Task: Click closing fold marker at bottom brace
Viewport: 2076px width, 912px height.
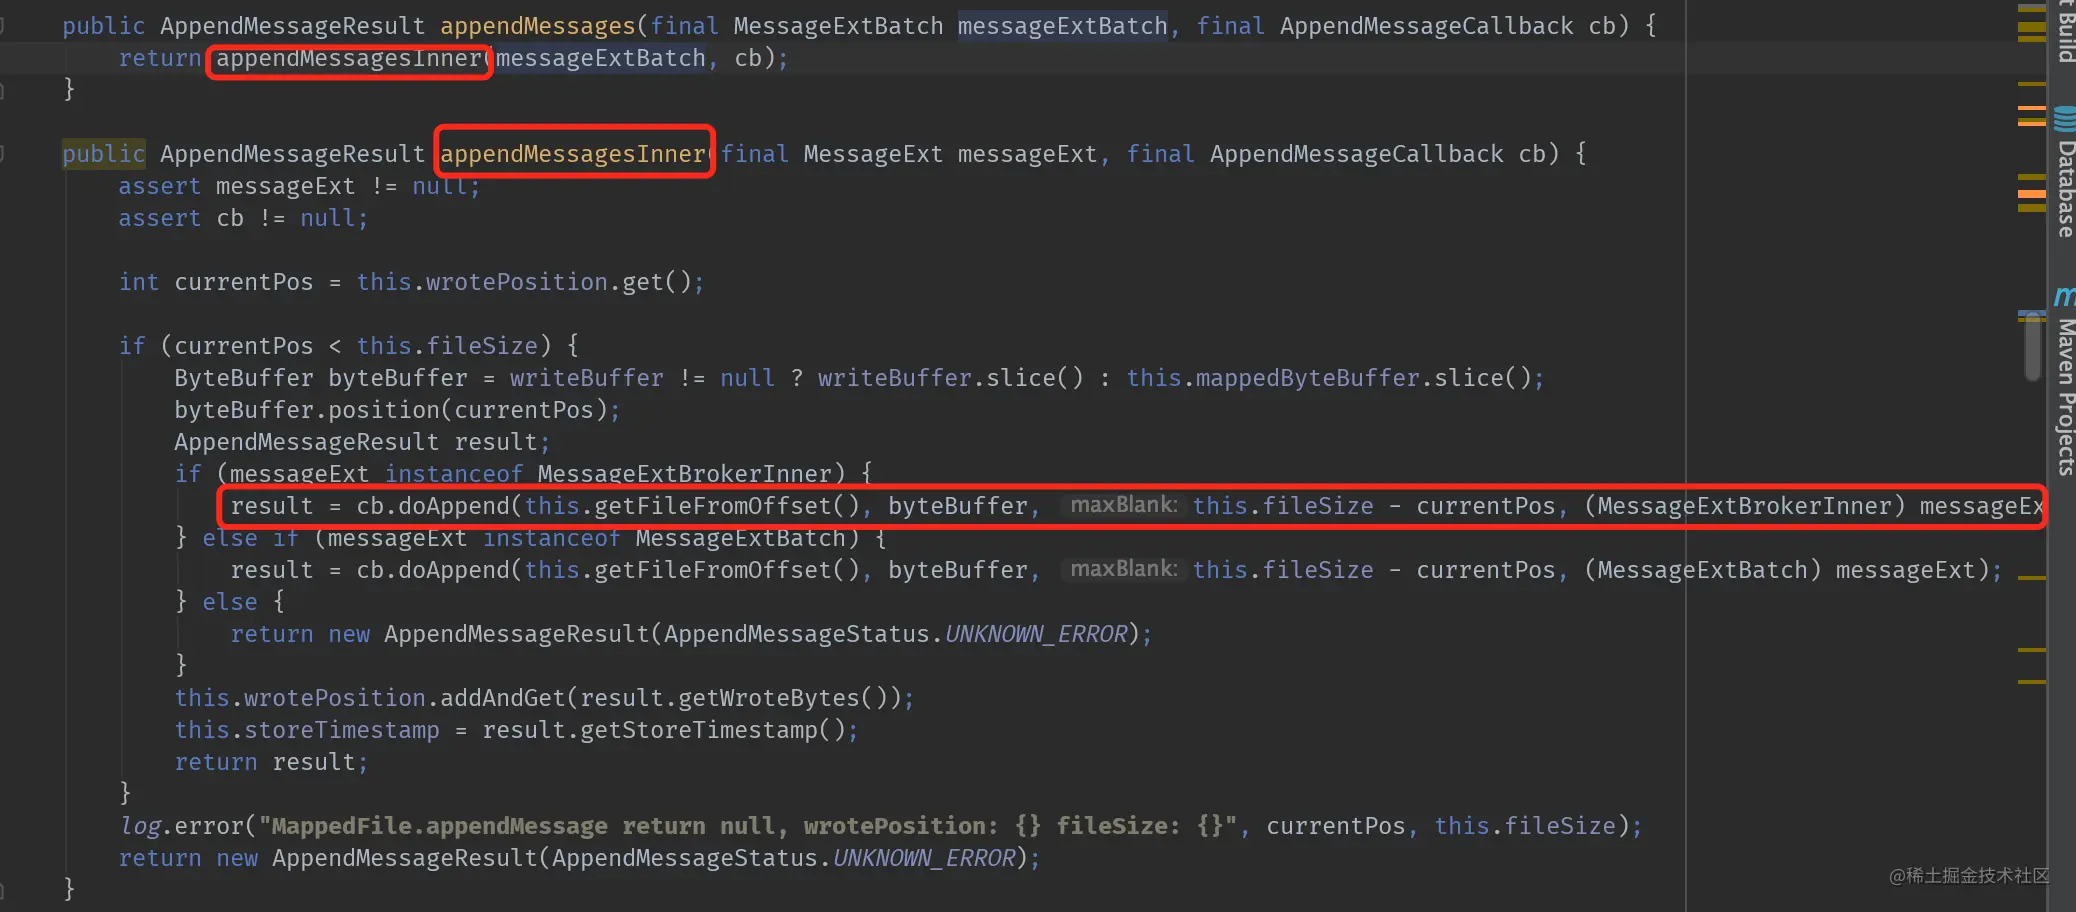Action: point(3,889)
